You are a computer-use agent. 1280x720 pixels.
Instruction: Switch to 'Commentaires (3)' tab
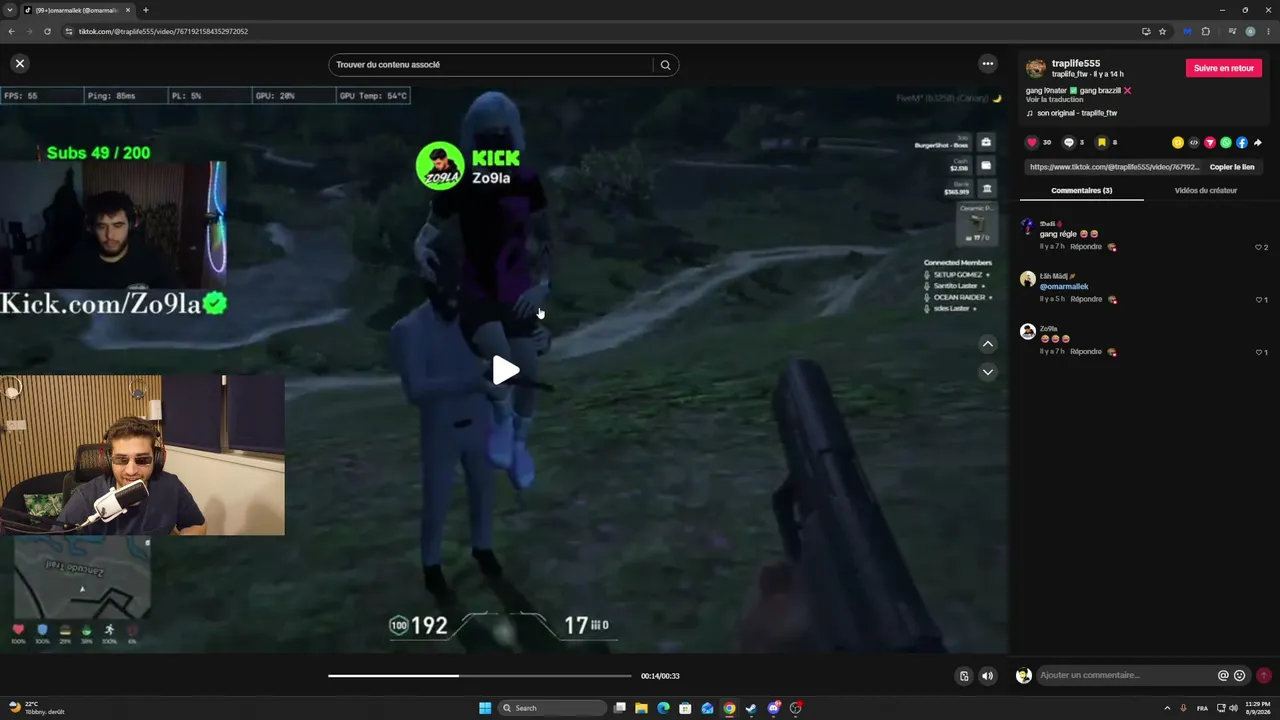tap(1081, 190)
